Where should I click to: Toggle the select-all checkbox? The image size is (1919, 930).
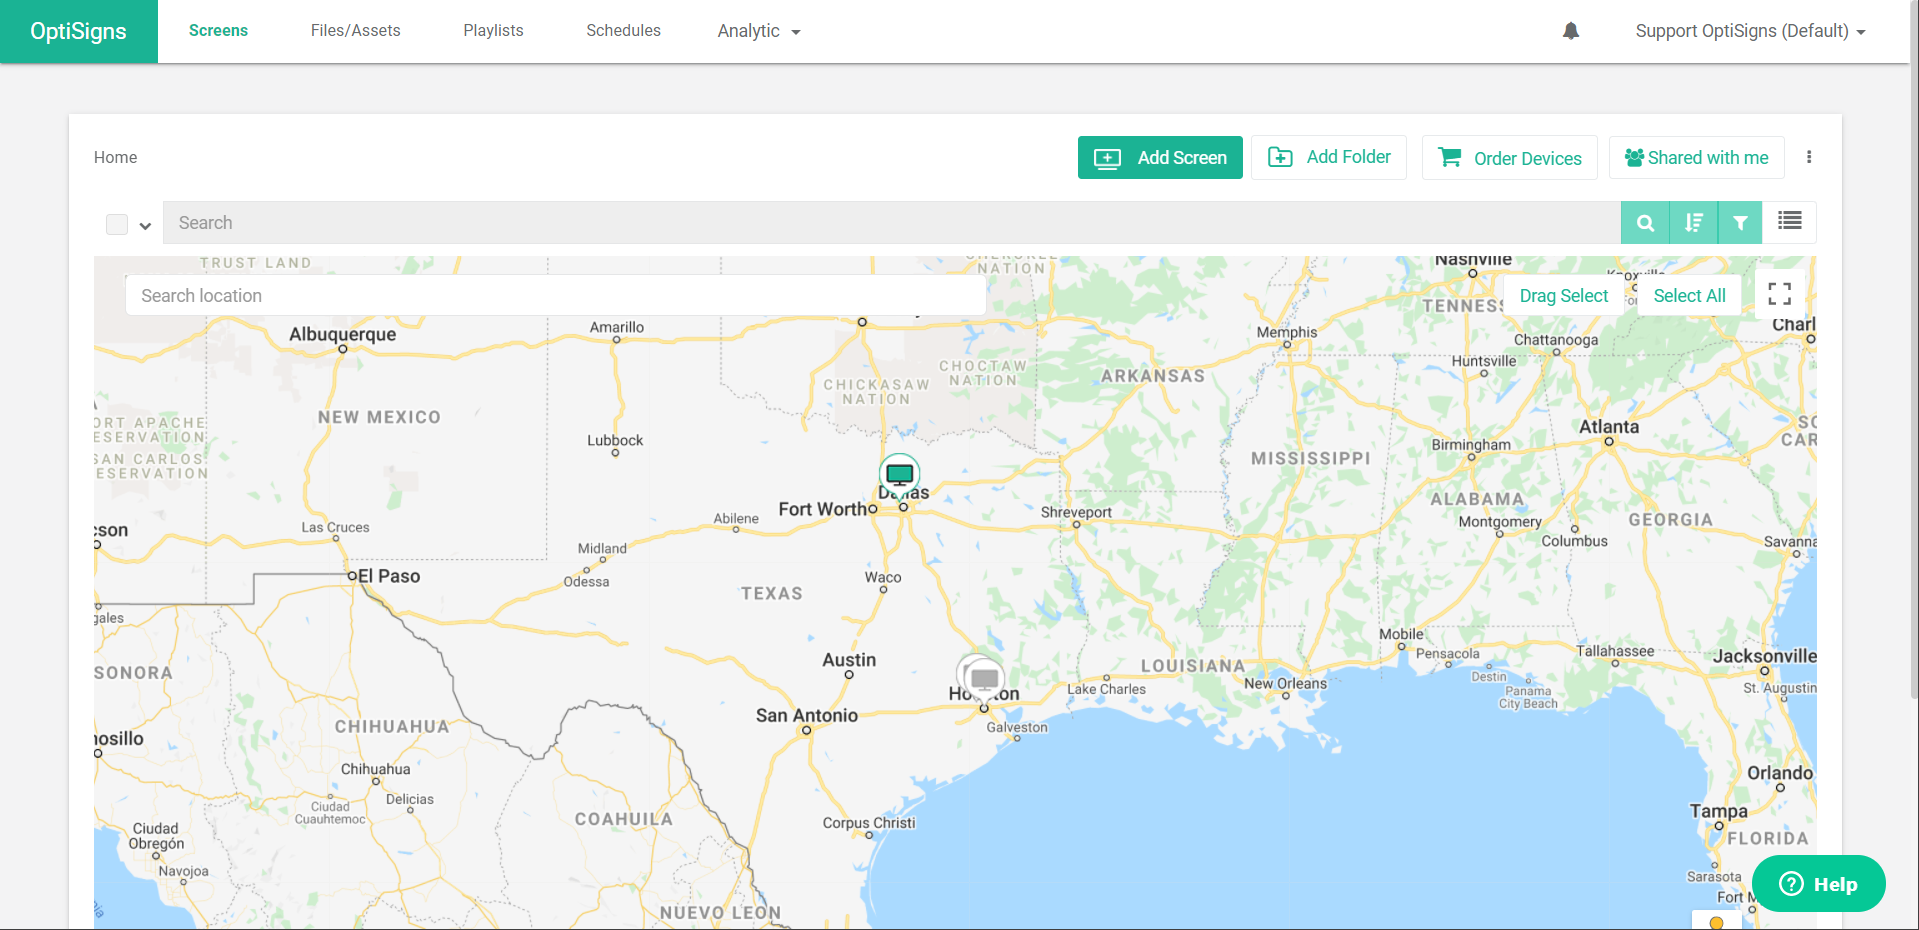[117, 225]
